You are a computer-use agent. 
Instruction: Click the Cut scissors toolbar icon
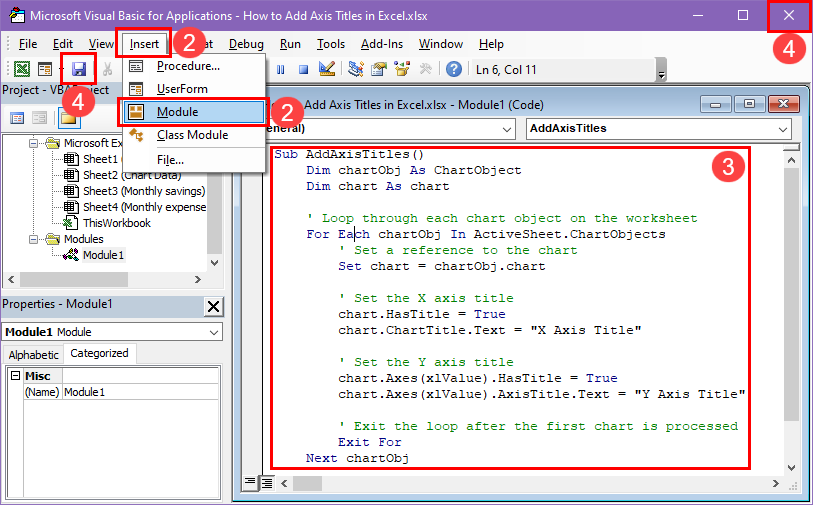click(107, 69)
